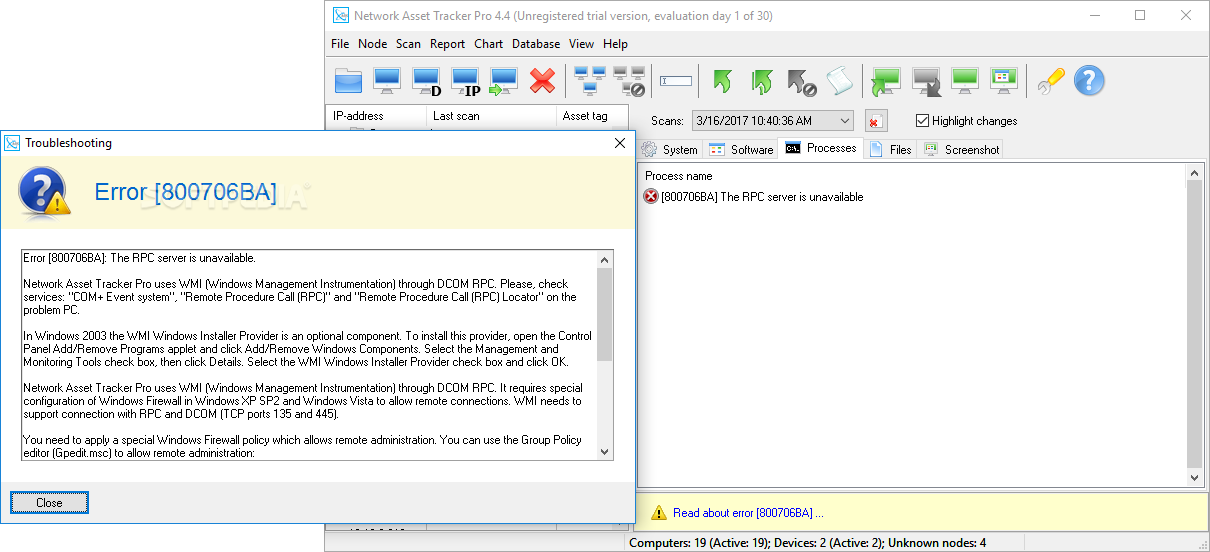Click the paper scroll log icon
Image resolution: width=1210 pixels, height=552 pixels.
pos(838,81)
